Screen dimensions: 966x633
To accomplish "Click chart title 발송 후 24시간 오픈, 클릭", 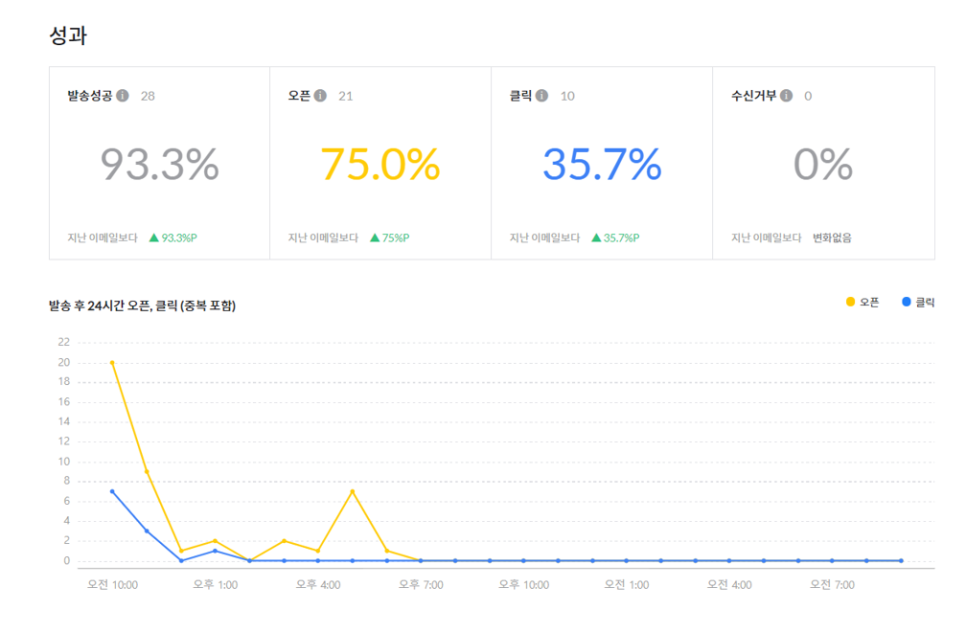I will click(x=142, y=306).
